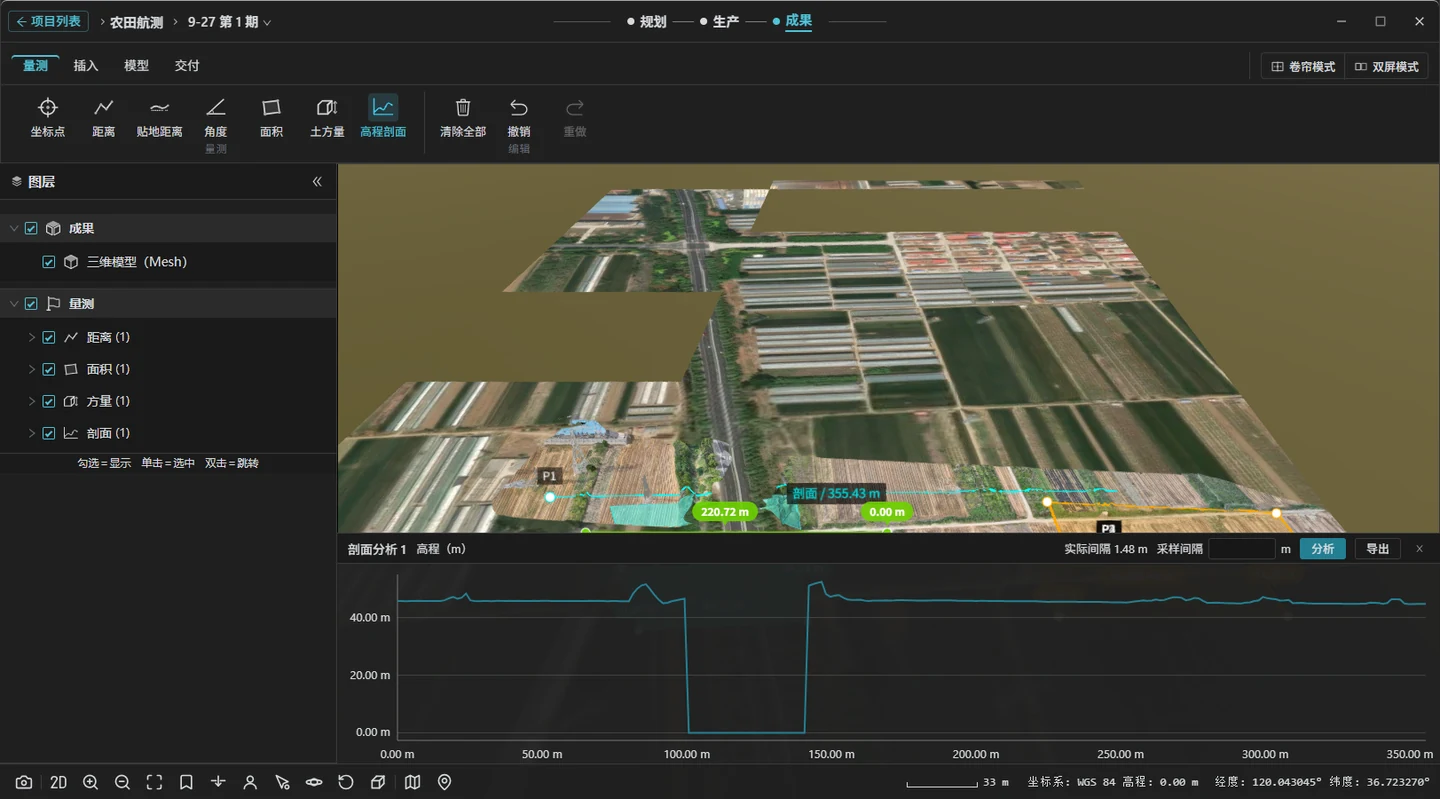Click the fit-to-view frame icon
This screenshot has height=799, width=1440.
154,782
